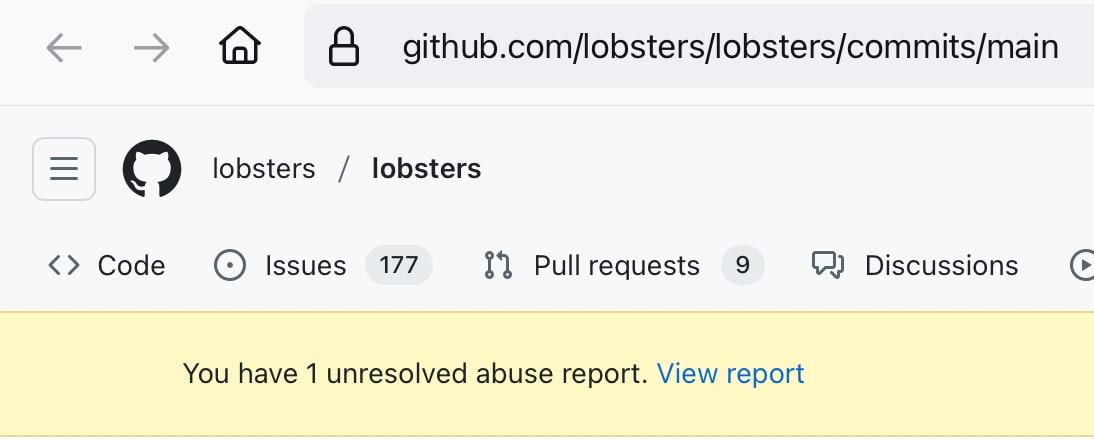The image size is (1094, 442).
Task: Click the address bar URL field
Action: tap(699, 47)
